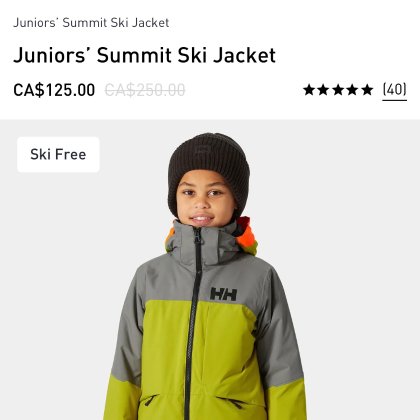Click the HH logo on the jacket

point(223,294)
